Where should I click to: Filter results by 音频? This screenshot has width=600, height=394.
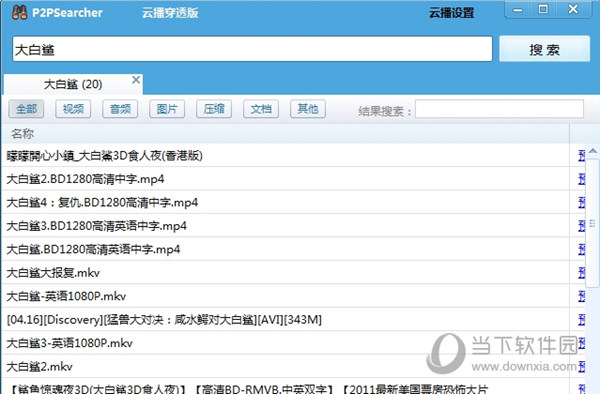(x=120, y=109)
